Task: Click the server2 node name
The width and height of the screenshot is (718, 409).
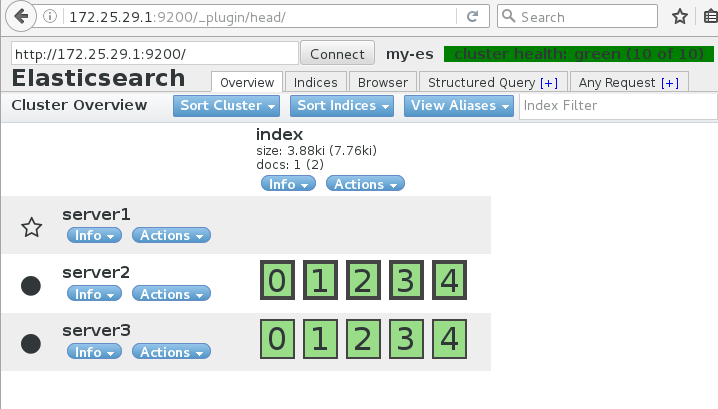Action: click(x=96, y=272)
